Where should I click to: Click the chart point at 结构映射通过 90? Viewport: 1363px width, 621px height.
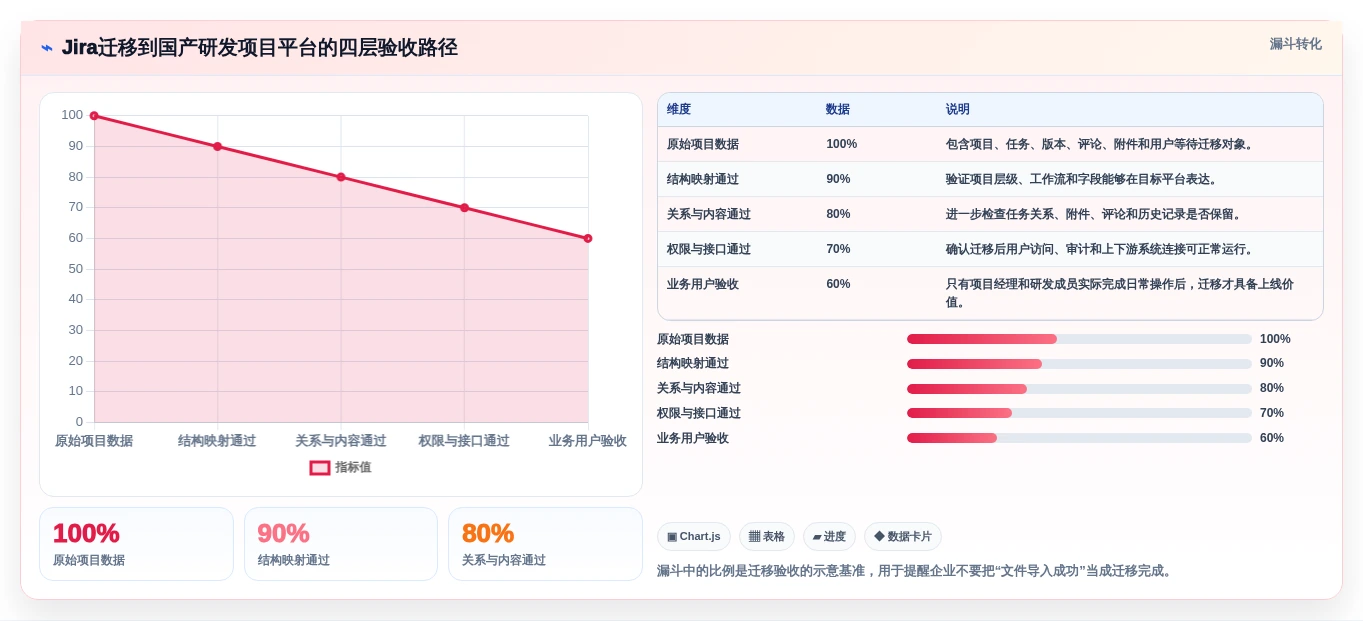click(x=217, y=147)
